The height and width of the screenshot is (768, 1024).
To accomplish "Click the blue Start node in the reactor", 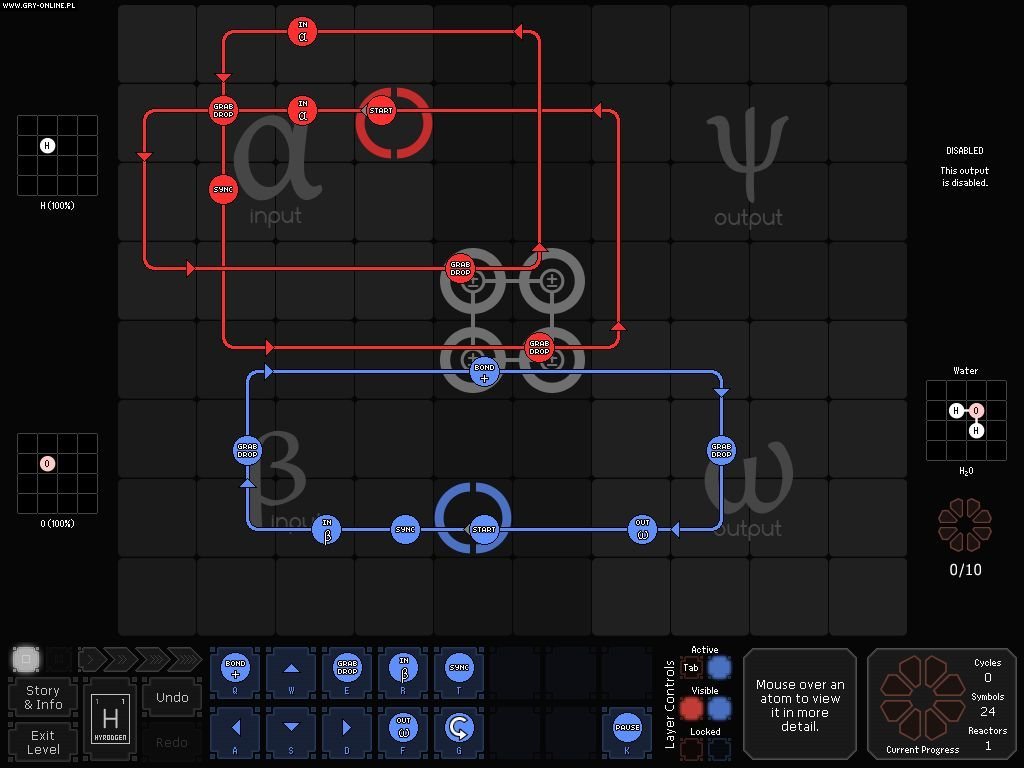I will click(485, 529).
